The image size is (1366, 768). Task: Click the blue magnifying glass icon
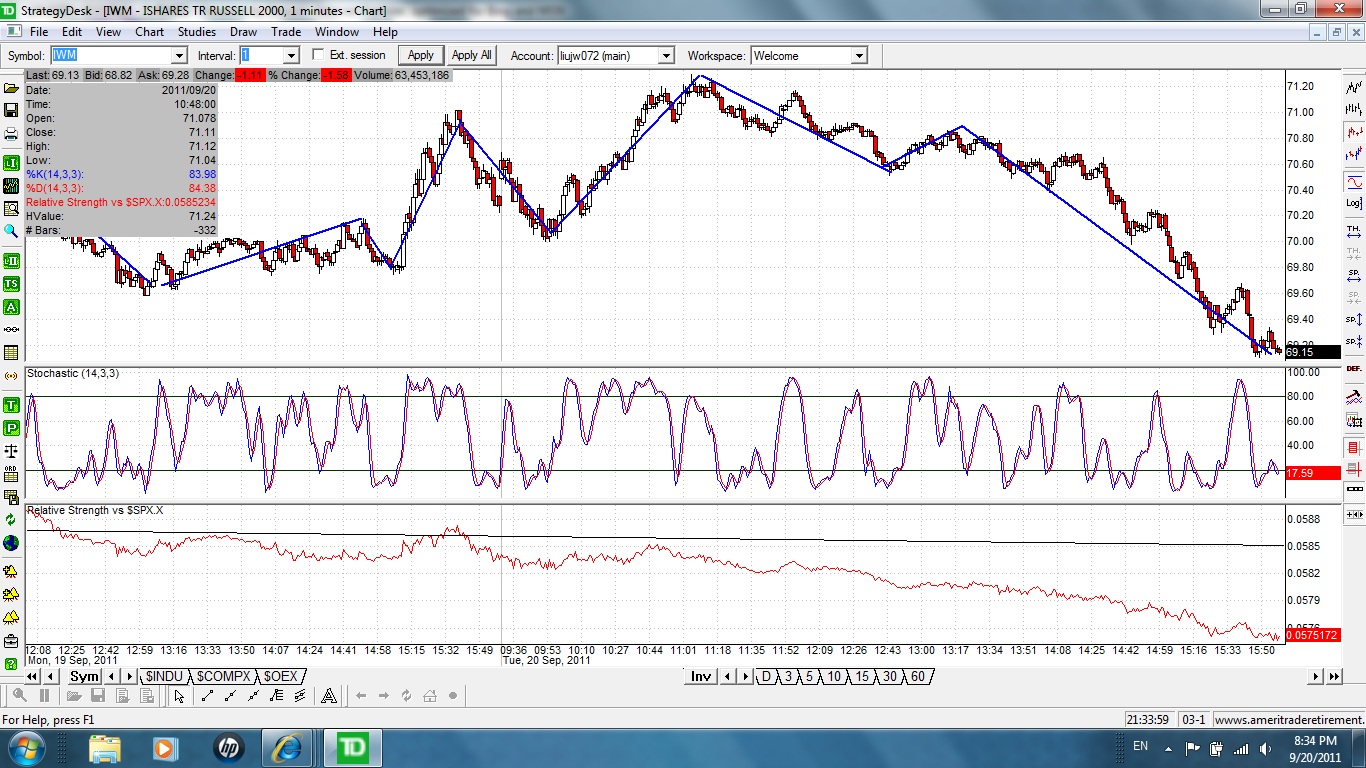[x=11, y=231]
